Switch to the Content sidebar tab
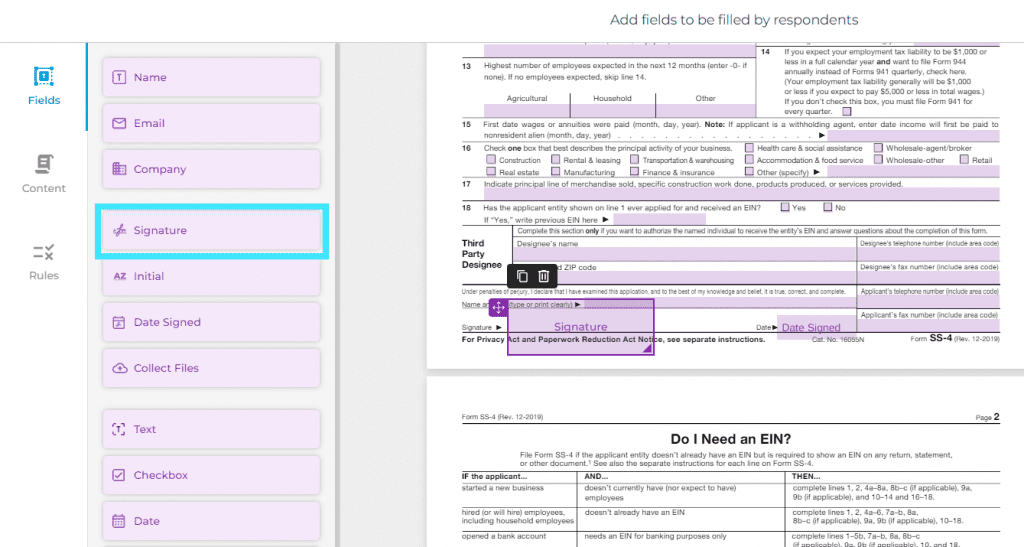Viewport: 1024px width, 547px height. tap(44, 174)
